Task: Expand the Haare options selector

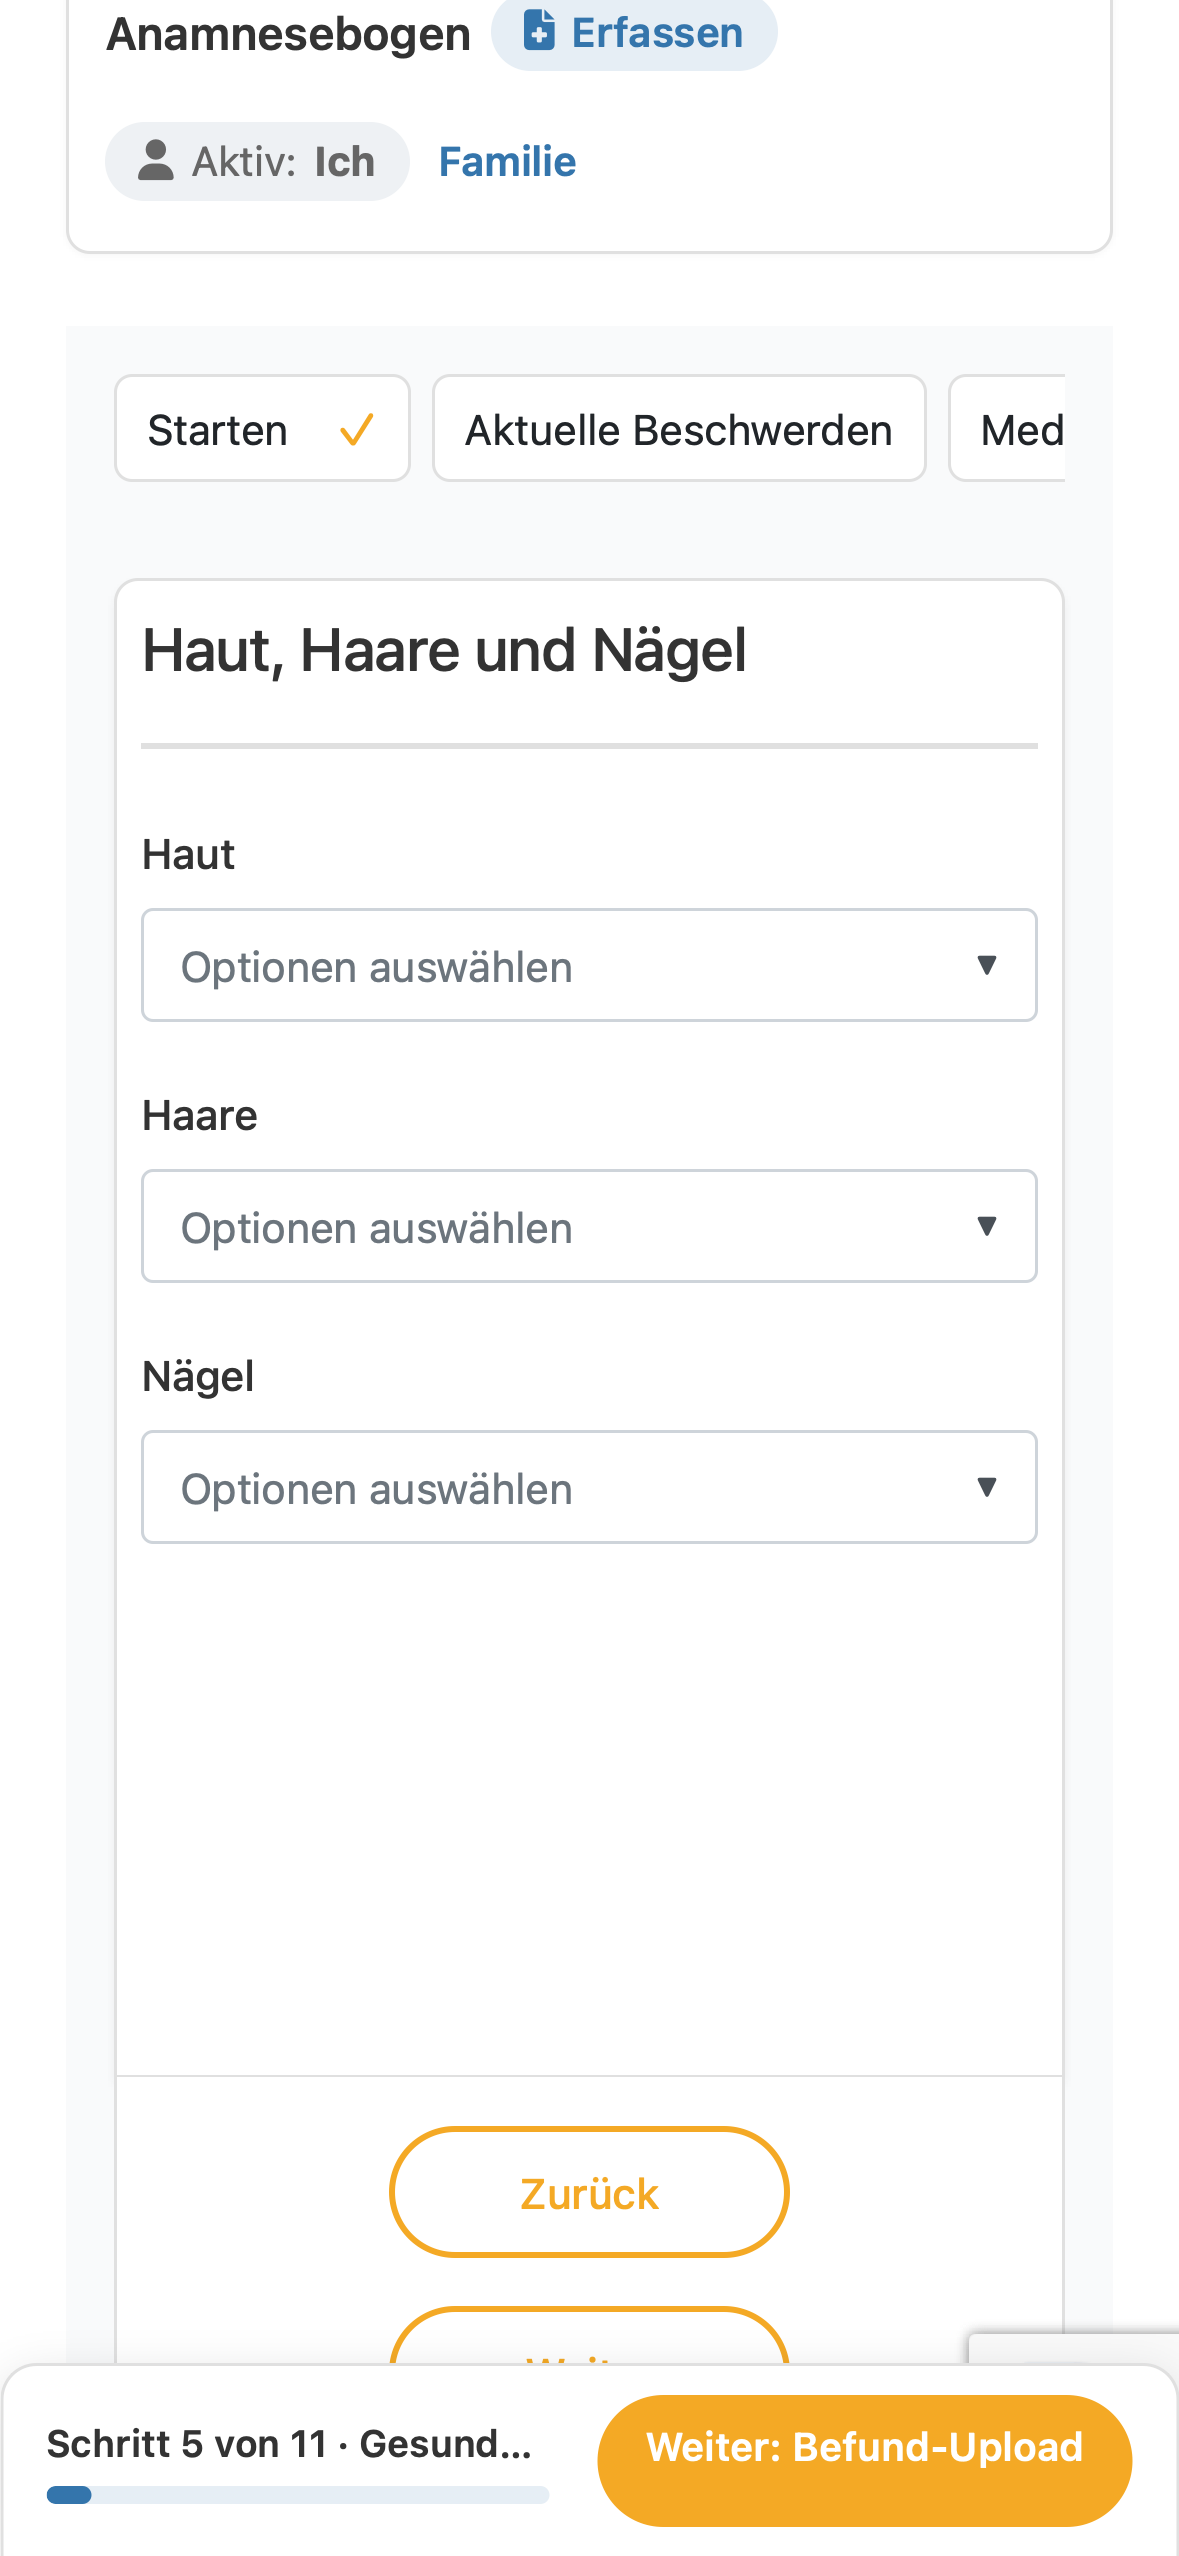Action: pos(589,1226)
